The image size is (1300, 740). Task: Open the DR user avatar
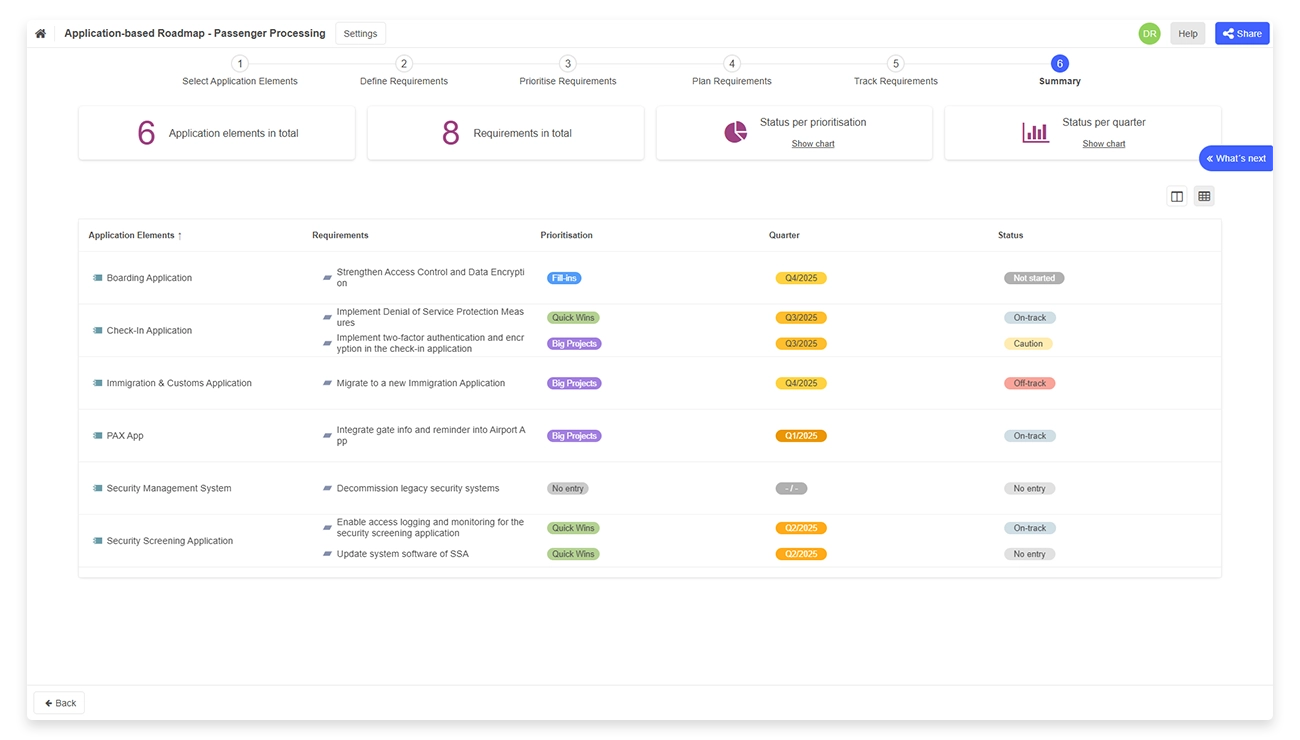click(1149, 34)
